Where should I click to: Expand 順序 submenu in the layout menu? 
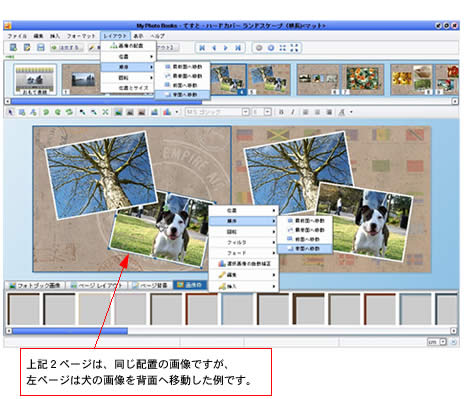coord(128,67)
